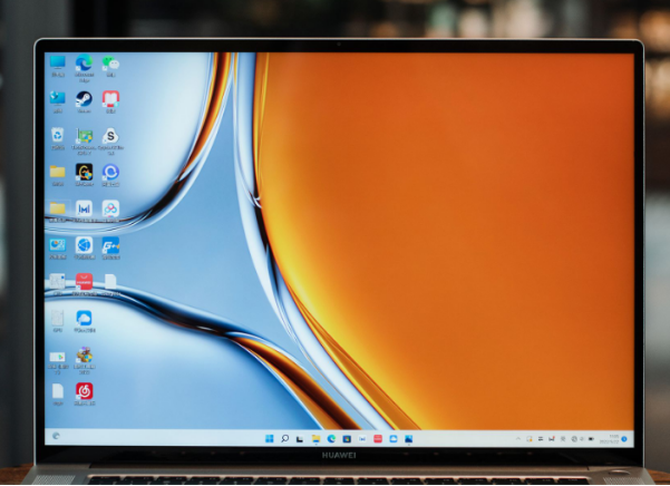Image resolution: width=670 pixels, height=486 pixels.
Task: Open the Photos app on the taskbar
Action: pyautogui.click(x=408, y=439)
